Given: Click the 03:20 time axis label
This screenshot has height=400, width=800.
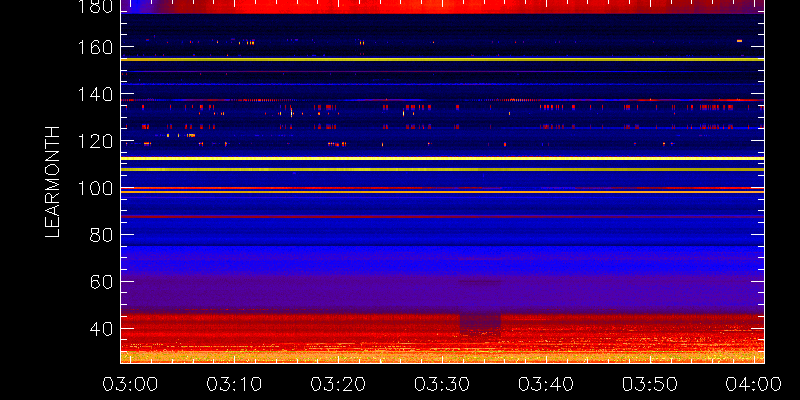Looking at the screenshot, I should click(x=338, y=384).
